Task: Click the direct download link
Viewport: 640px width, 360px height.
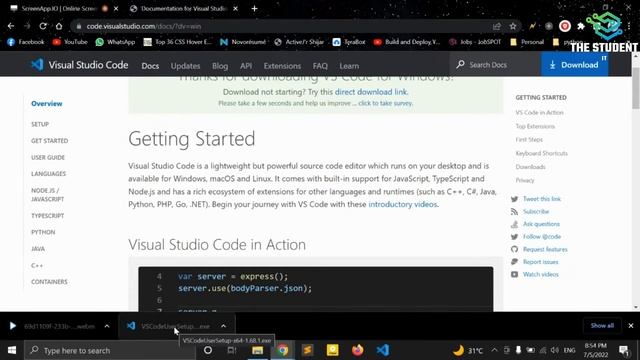Action: [x=371, y=92]
